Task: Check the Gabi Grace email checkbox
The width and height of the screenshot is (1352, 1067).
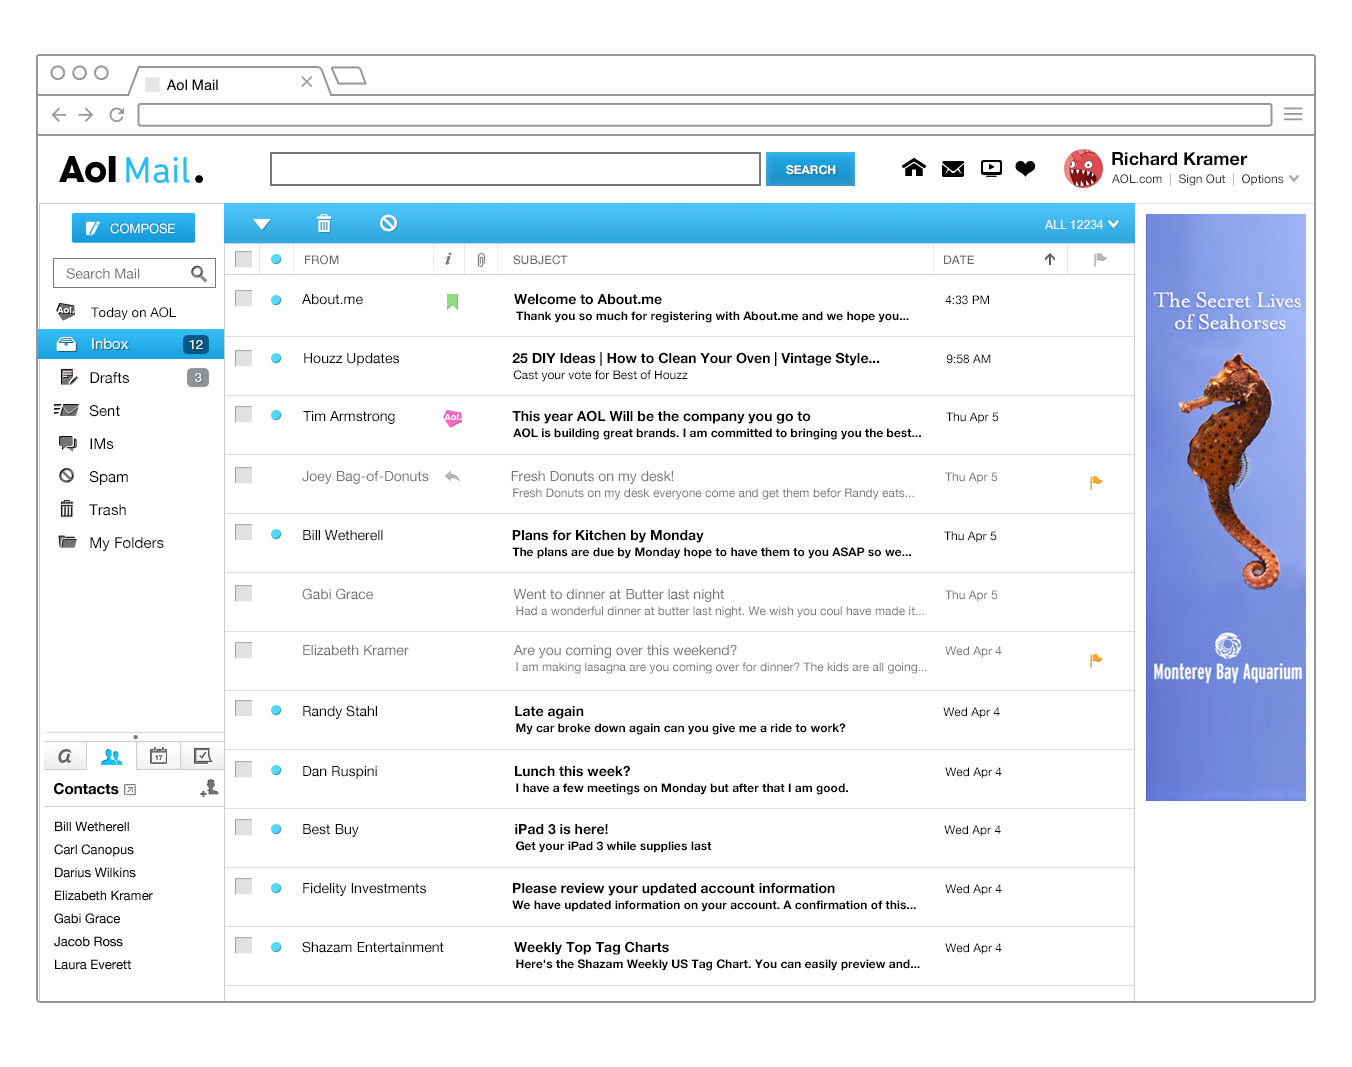Action: [x=243, y=593]
